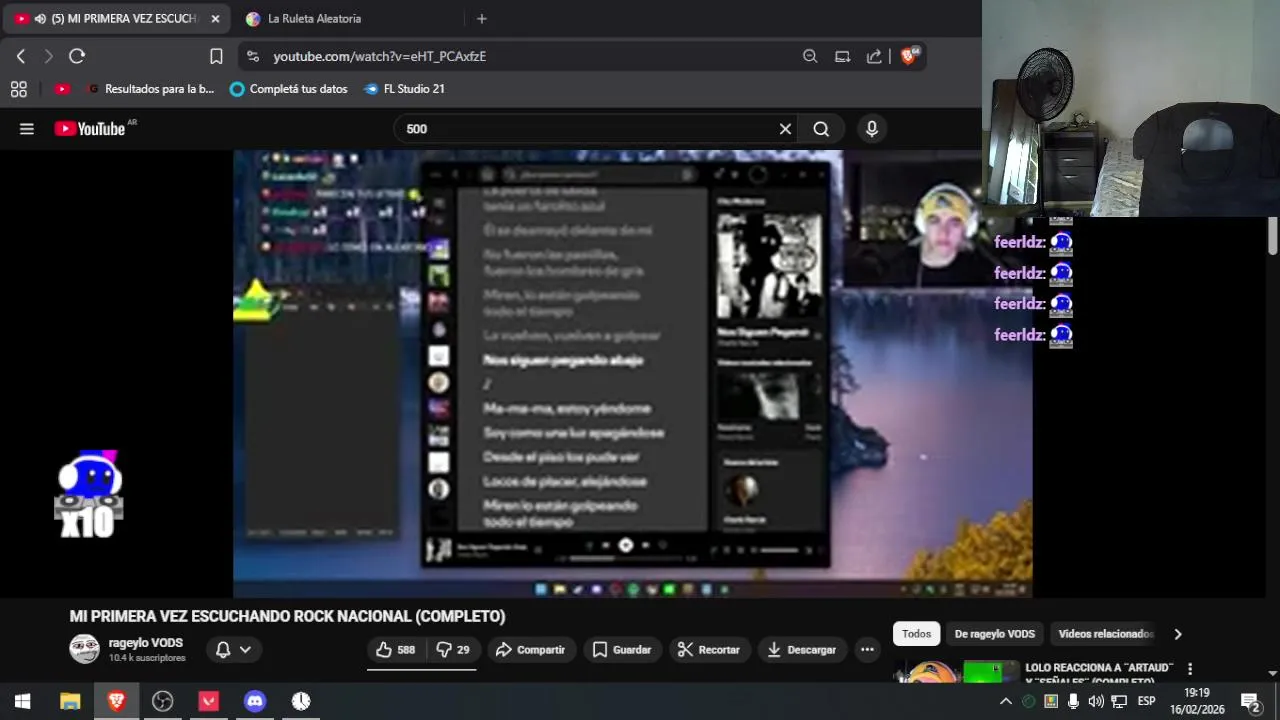Open options menu for LOLO REACCIONA video
Image resolution: width=1280 pixels, height=720 pixels.
[x=1190, y=669]
